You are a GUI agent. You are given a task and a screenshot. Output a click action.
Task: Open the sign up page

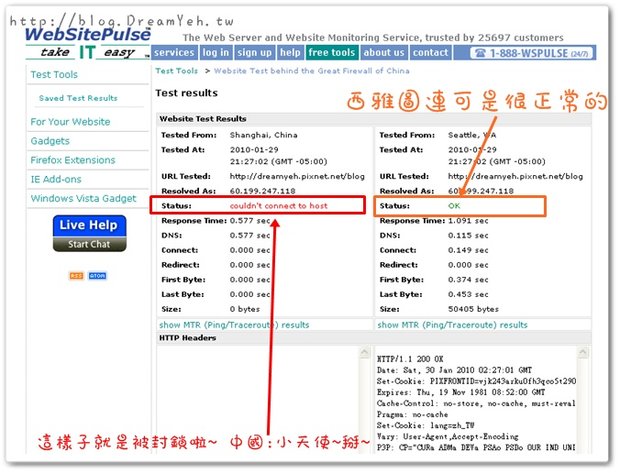254,53
